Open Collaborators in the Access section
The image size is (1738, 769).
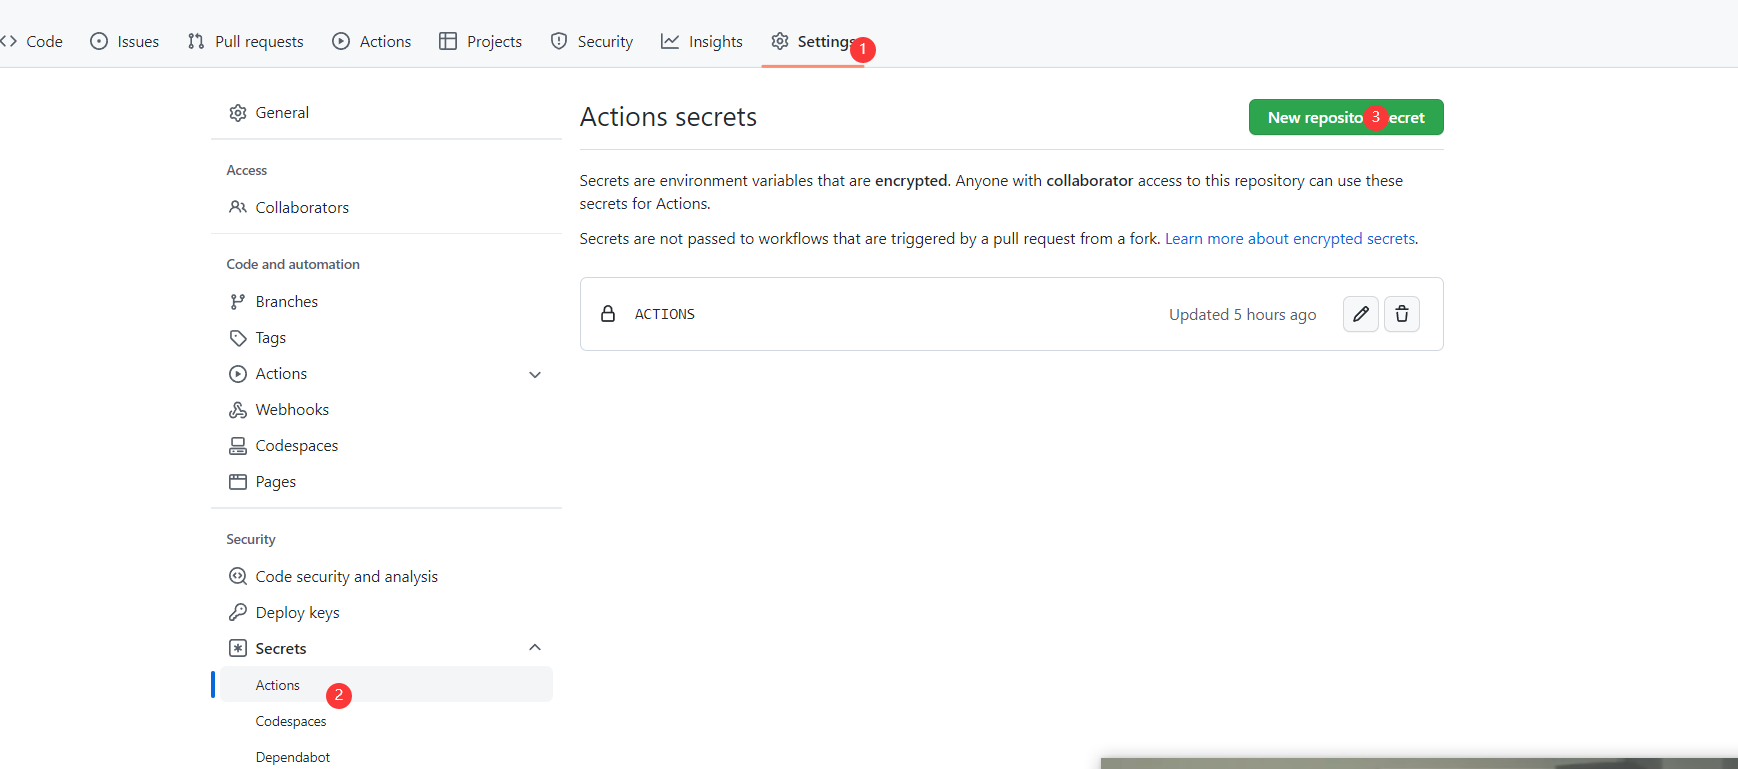tap(301, 208)
